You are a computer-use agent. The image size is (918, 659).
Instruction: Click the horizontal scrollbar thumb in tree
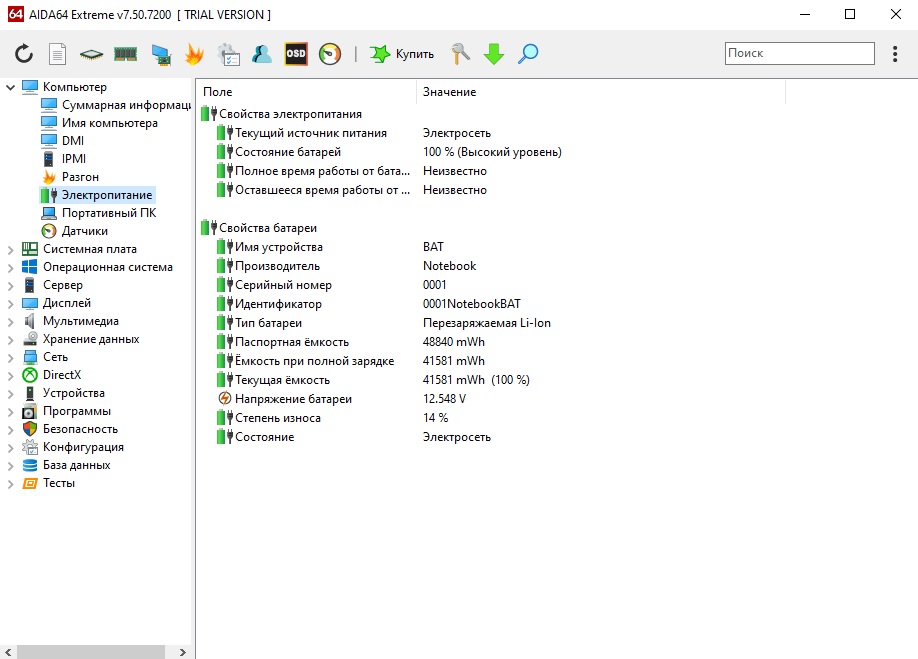tap(91, 652)
